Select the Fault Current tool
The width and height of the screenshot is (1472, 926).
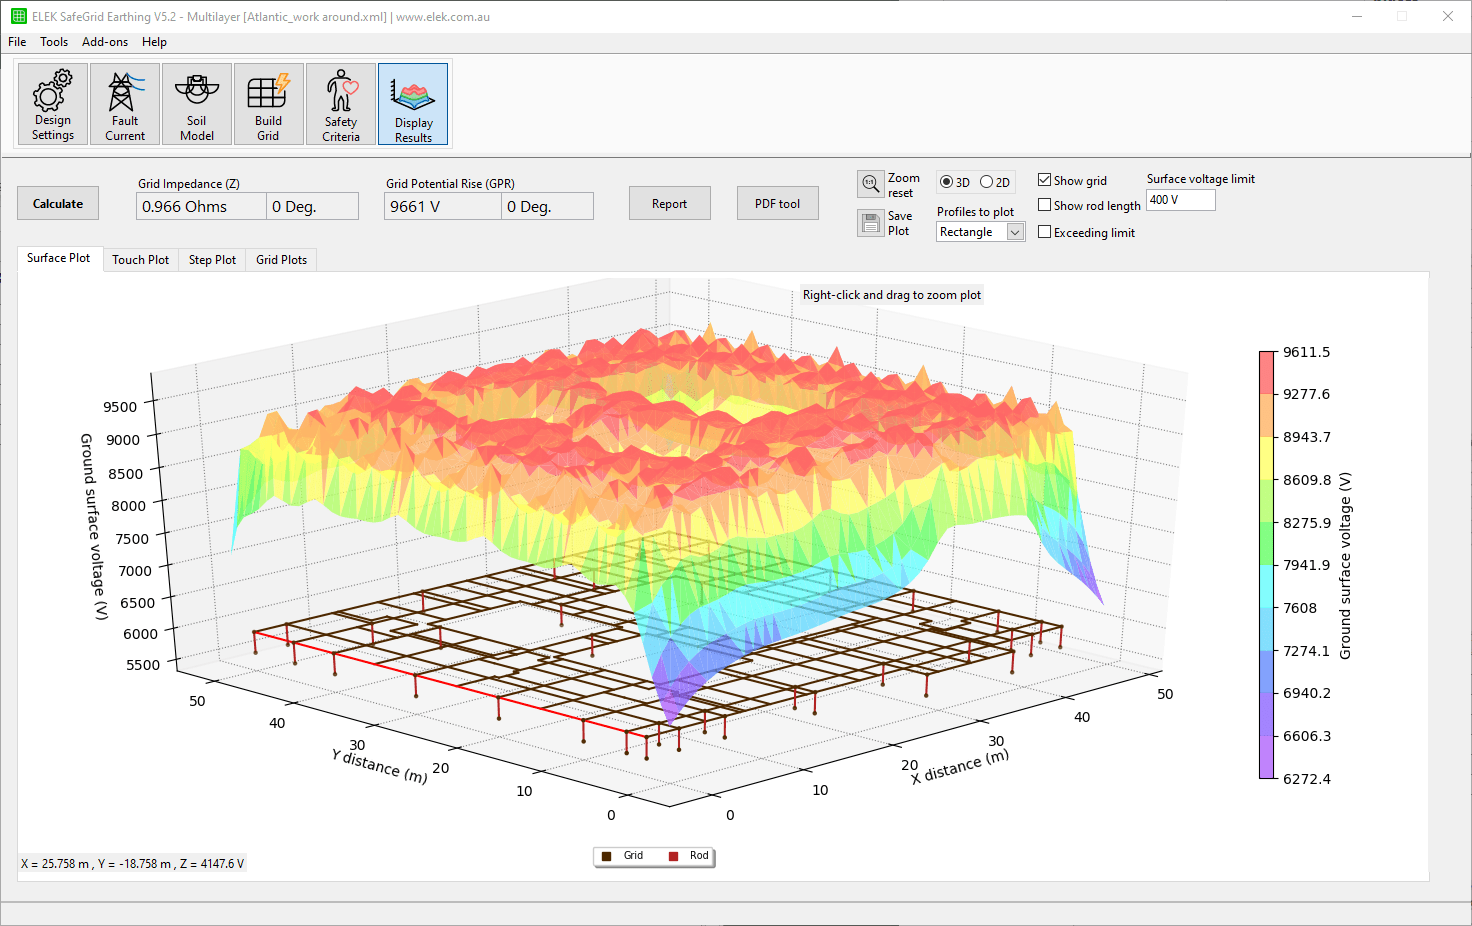(124, 104)
